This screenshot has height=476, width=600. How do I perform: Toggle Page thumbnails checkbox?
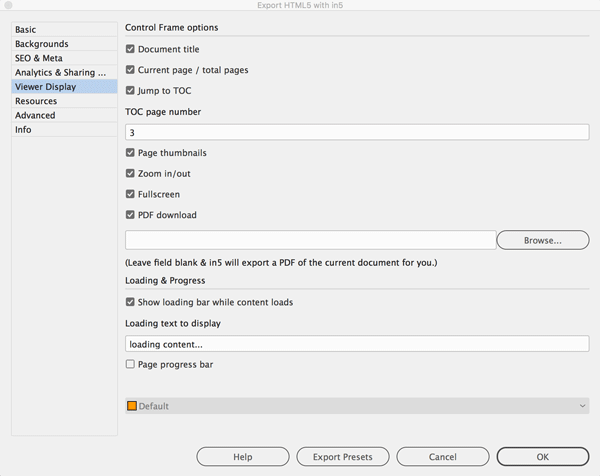130,153
